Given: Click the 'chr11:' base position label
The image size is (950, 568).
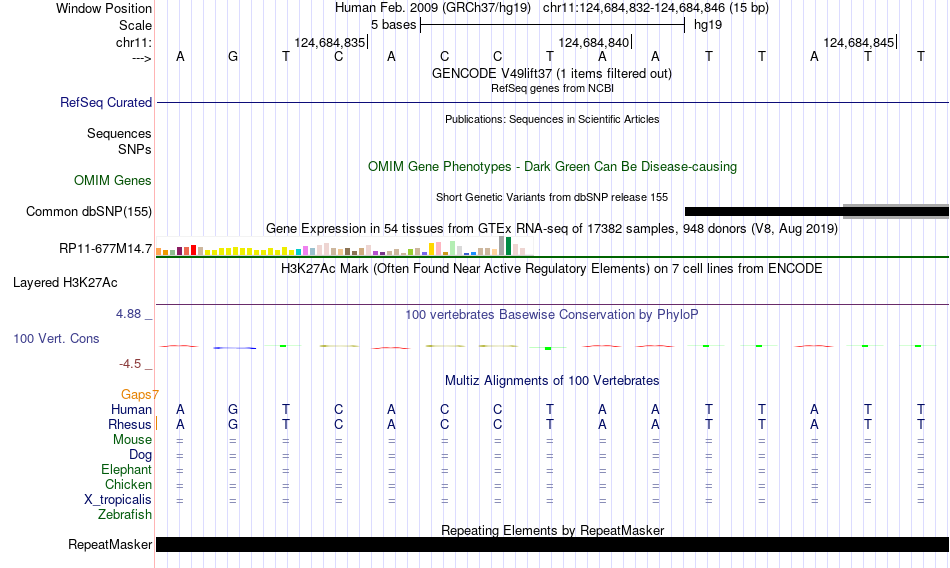Looking at the screenshot, I should click(134, 42).
